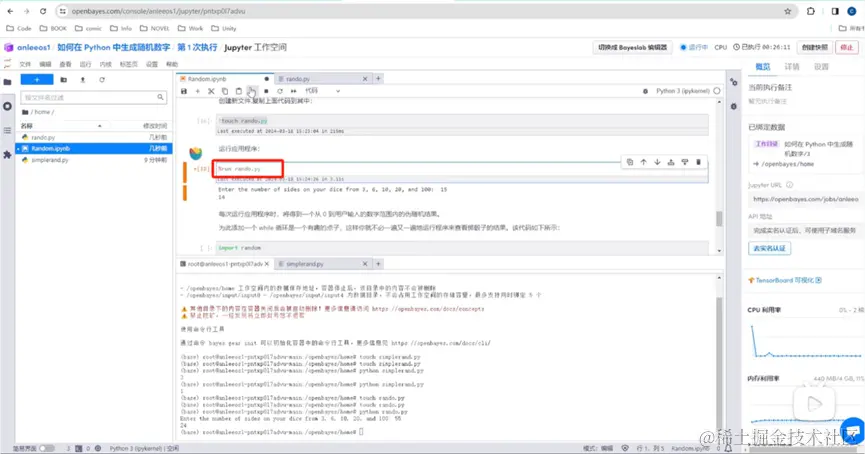
Task: Open the 内核 menu
Action: tap(105, 65)
